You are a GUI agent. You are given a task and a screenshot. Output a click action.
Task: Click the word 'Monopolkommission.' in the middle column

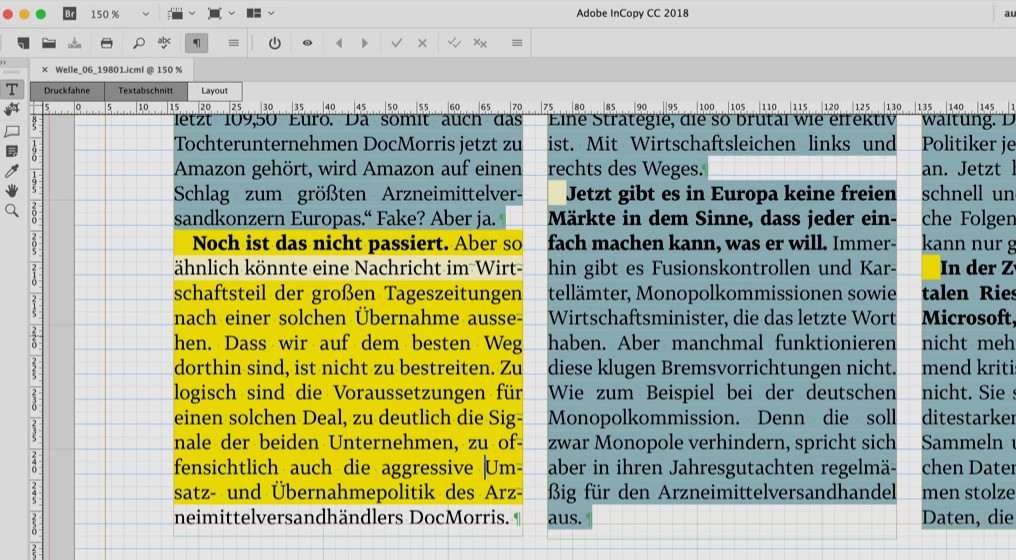pyautogui.click(x=643, y=417)
